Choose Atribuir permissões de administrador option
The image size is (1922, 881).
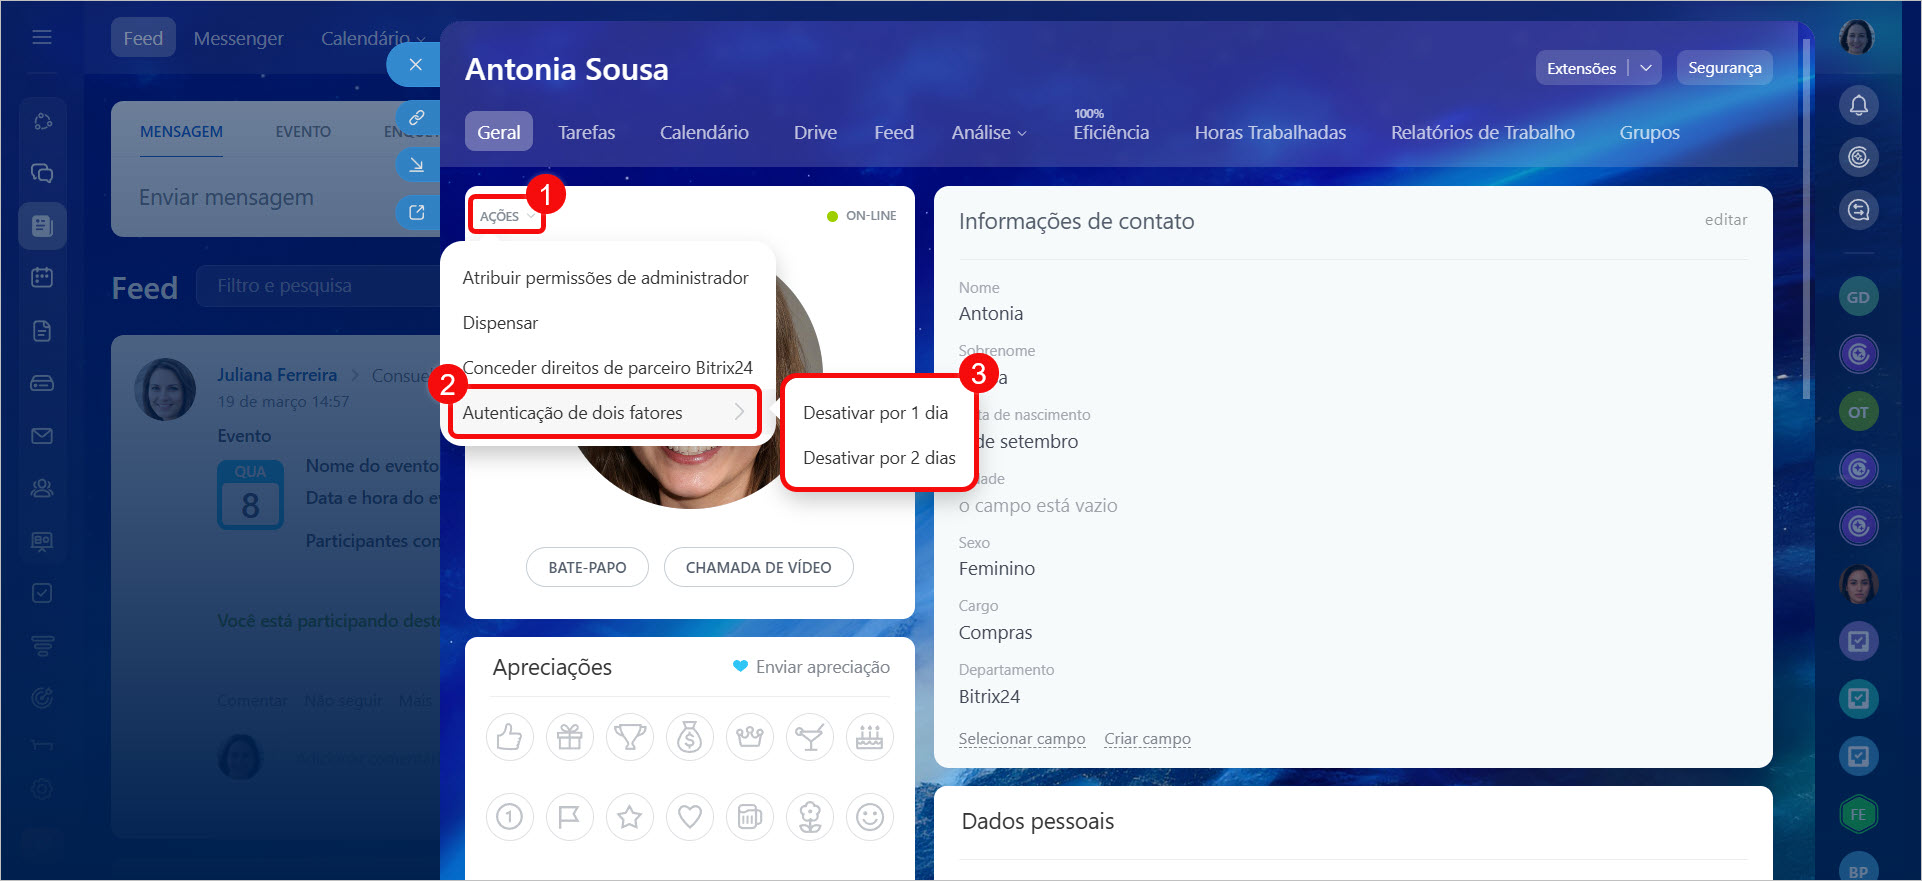[x=605, y=277]
